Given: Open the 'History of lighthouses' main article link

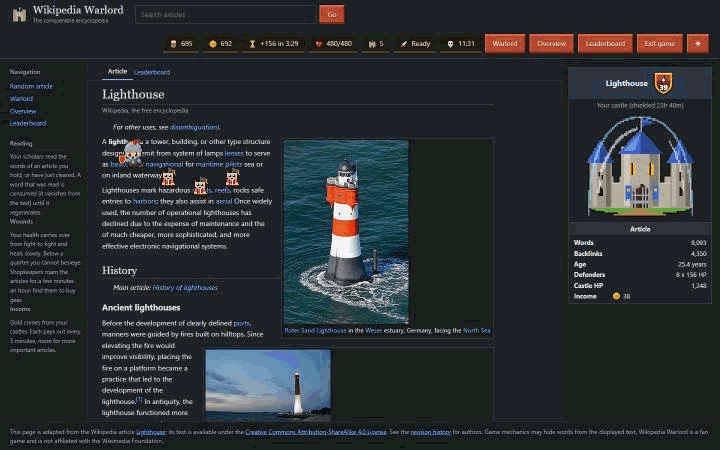Looking at the screenshot, I should tap(185, 287).
